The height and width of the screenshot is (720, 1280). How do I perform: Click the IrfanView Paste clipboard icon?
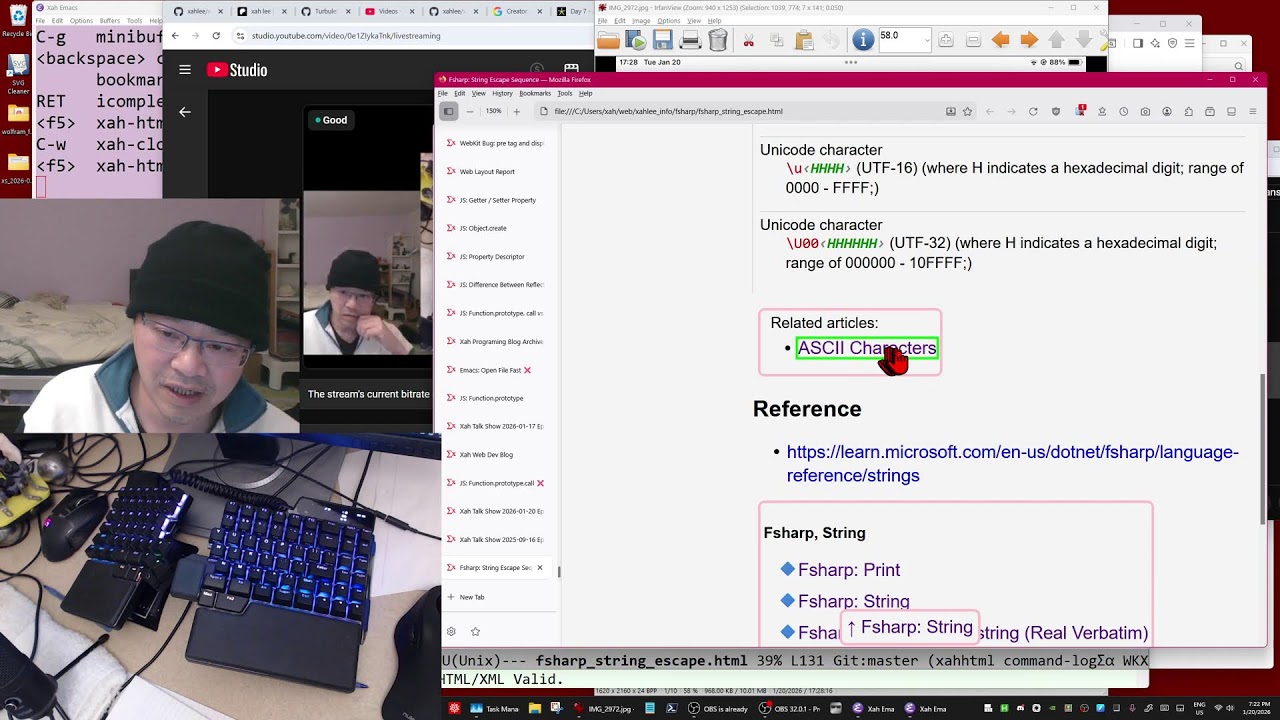click(x=804, y=40)
